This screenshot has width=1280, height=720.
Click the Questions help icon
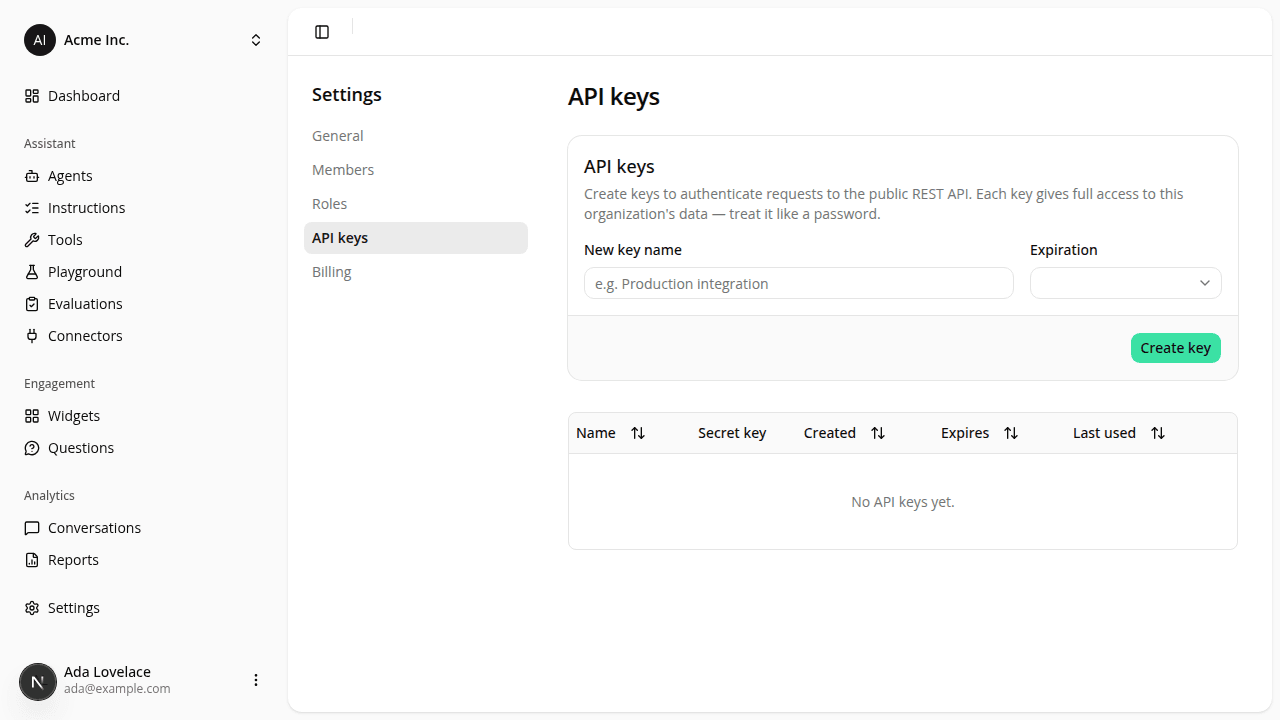[32, 448]
